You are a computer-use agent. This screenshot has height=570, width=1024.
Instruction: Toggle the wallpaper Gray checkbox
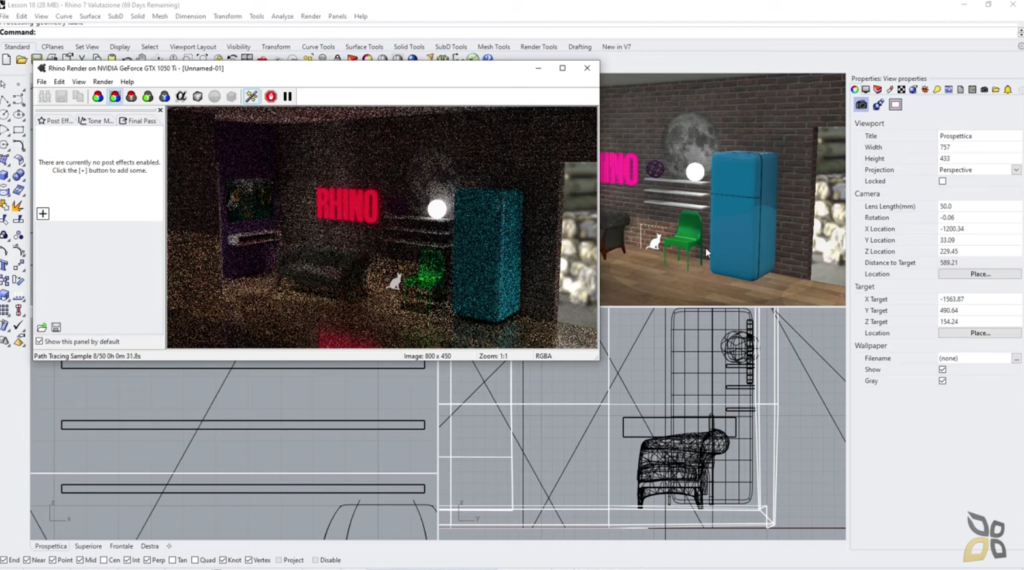(942, 381)
